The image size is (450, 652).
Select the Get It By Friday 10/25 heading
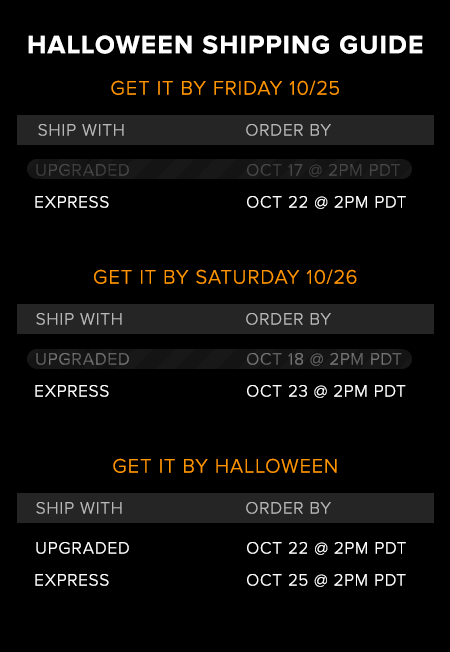tap(225, 88)
